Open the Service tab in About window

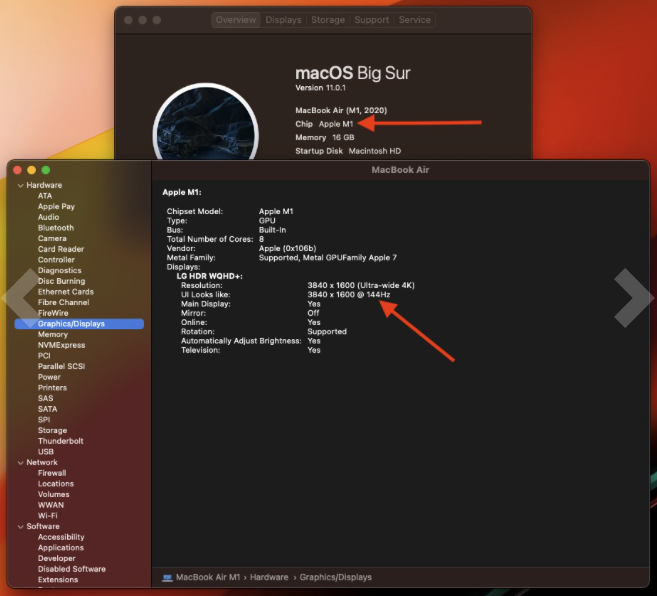tap(414, 20)
